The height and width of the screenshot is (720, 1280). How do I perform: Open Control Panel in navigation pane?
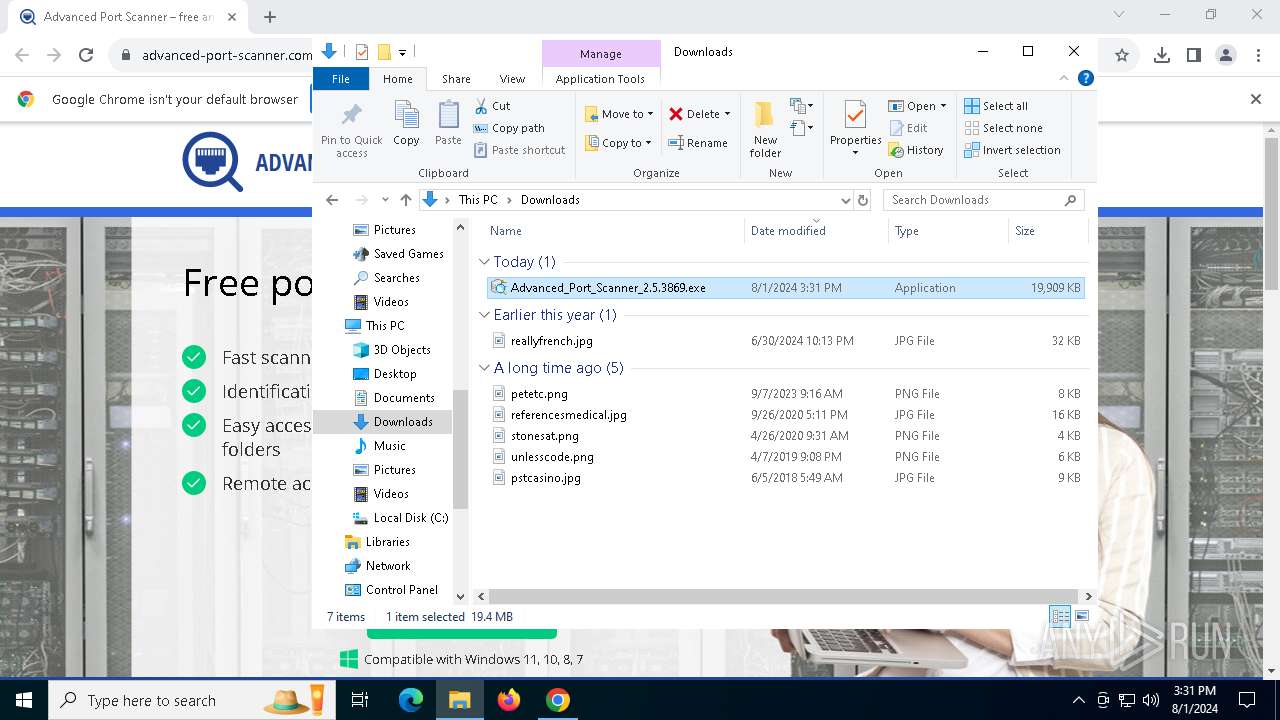[401, 590]
